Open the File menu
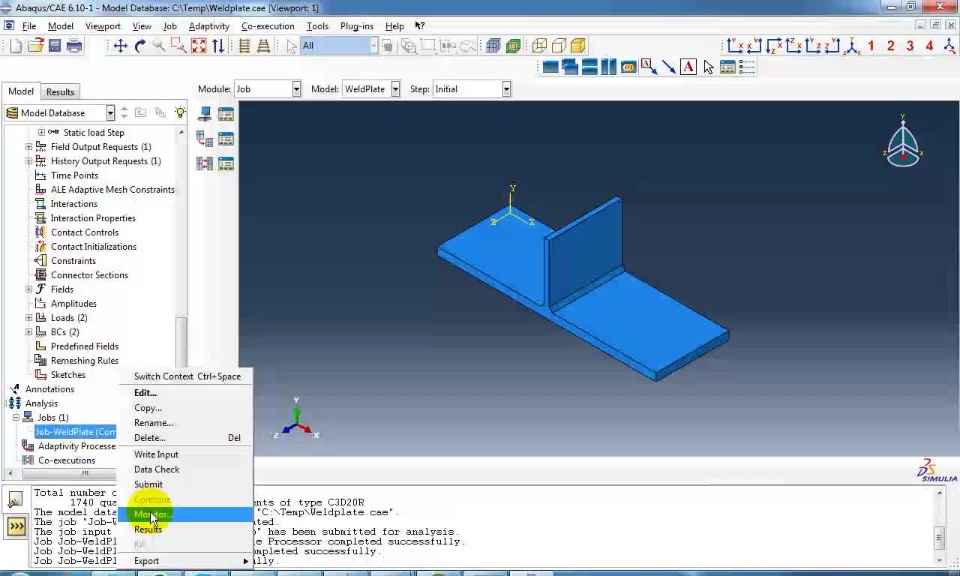This screenshot has height=576, width=960. click(x=29, y=26)
